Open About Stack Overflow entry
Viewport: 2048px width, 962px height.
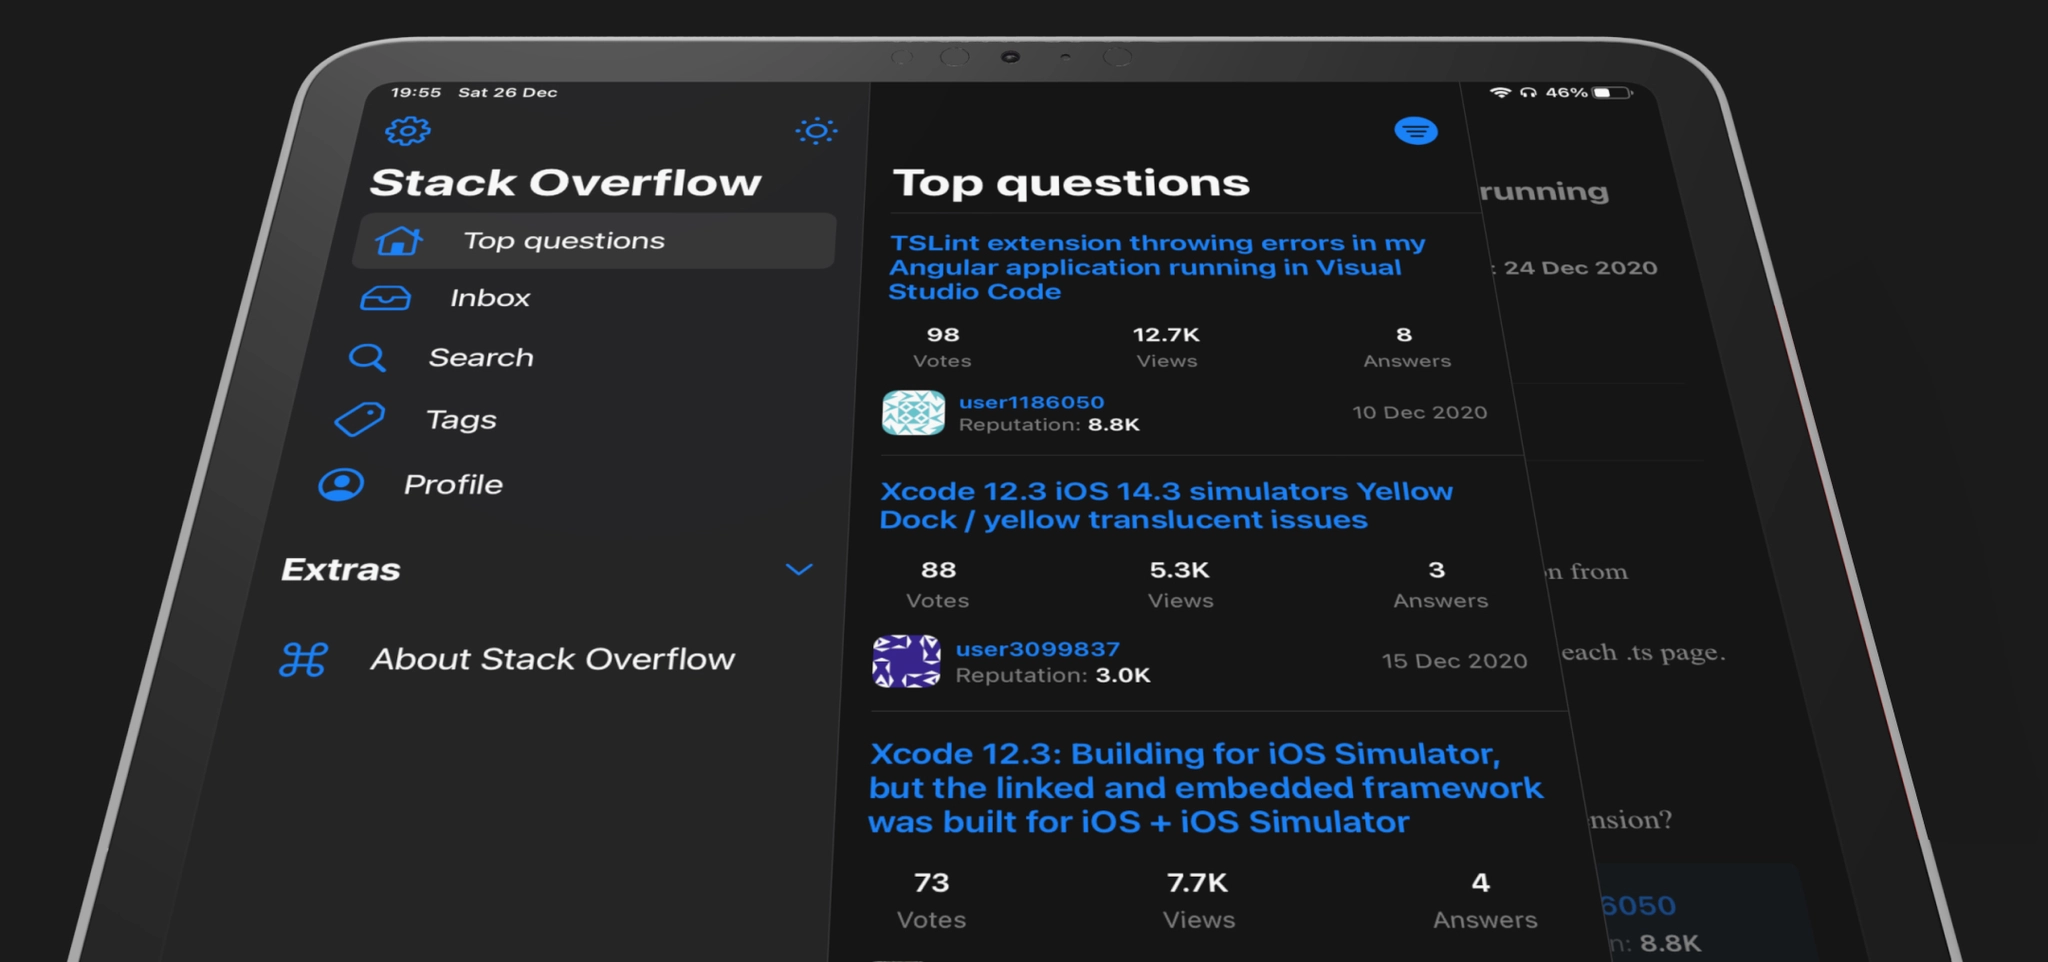[x=552, y=659]
